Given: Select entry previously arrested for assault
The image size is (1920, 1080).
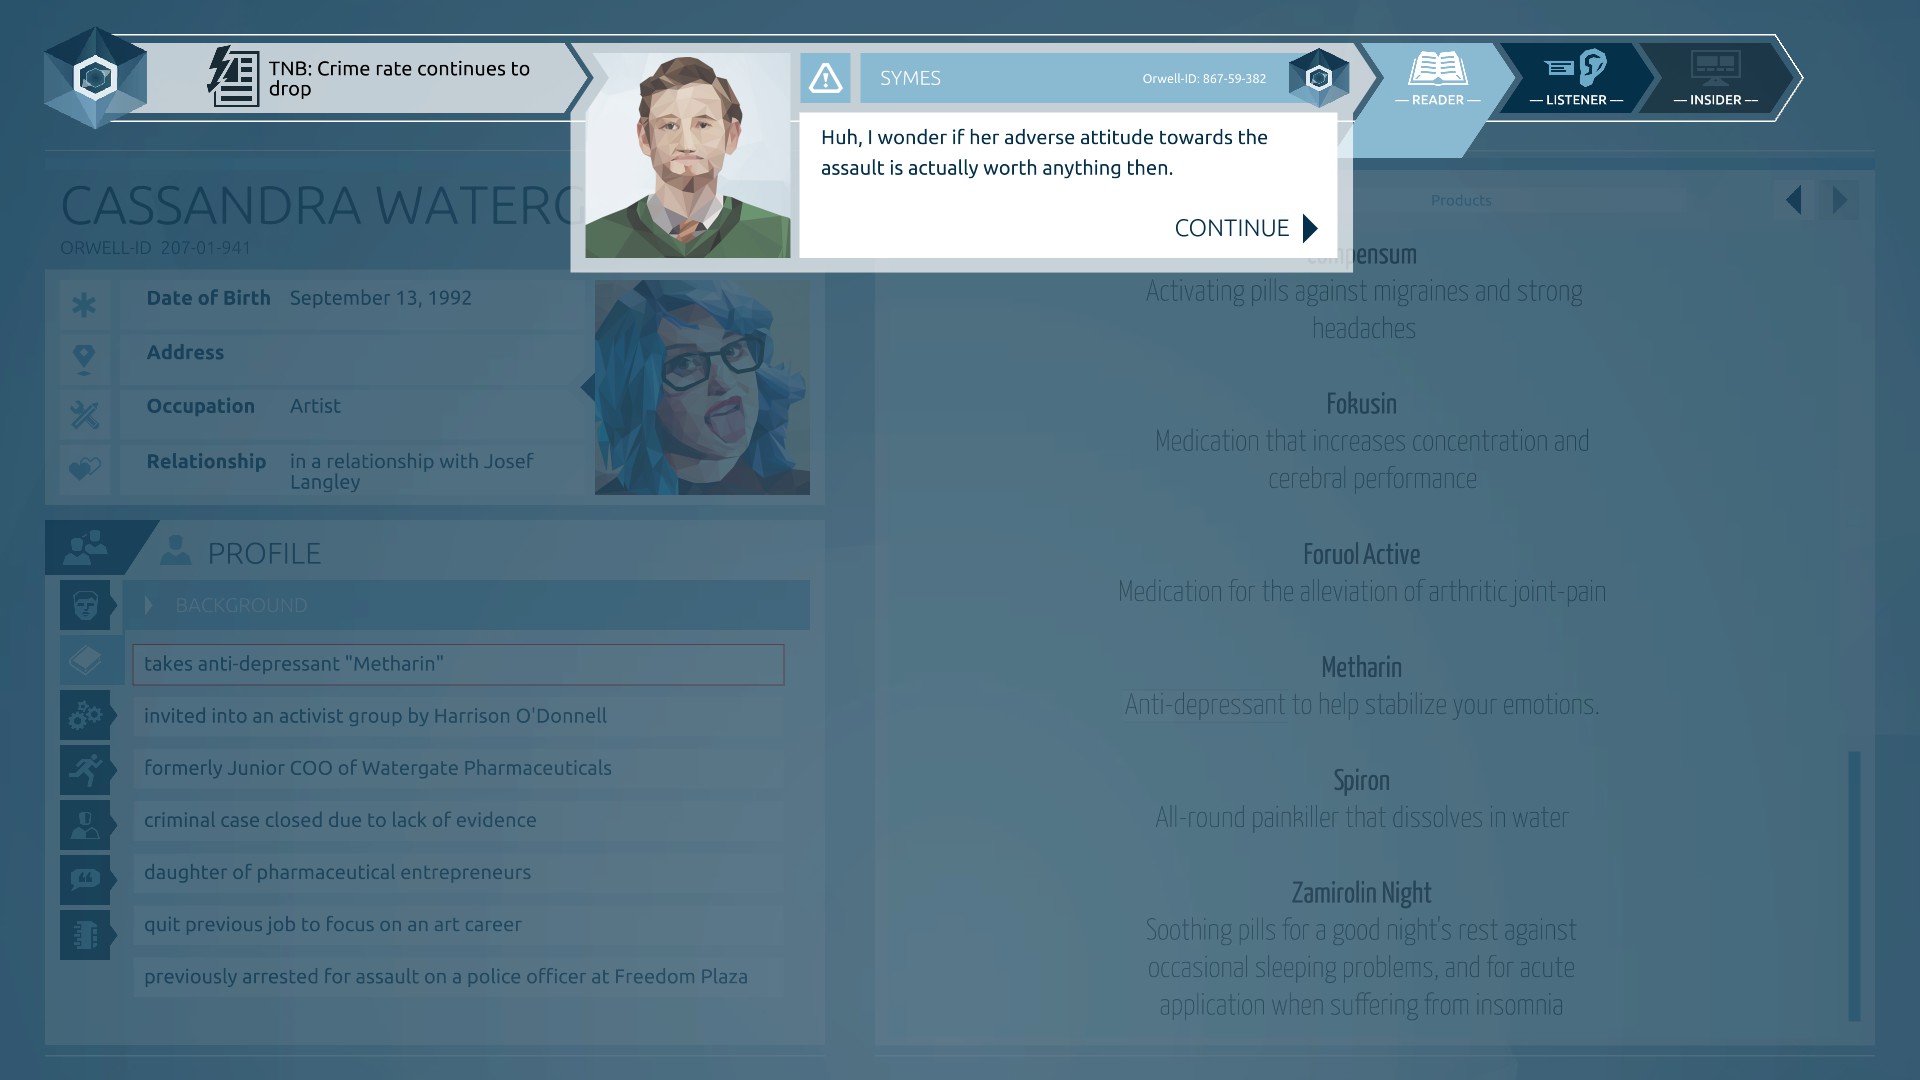Looking at the screenshot, I should tap(458, 977).
